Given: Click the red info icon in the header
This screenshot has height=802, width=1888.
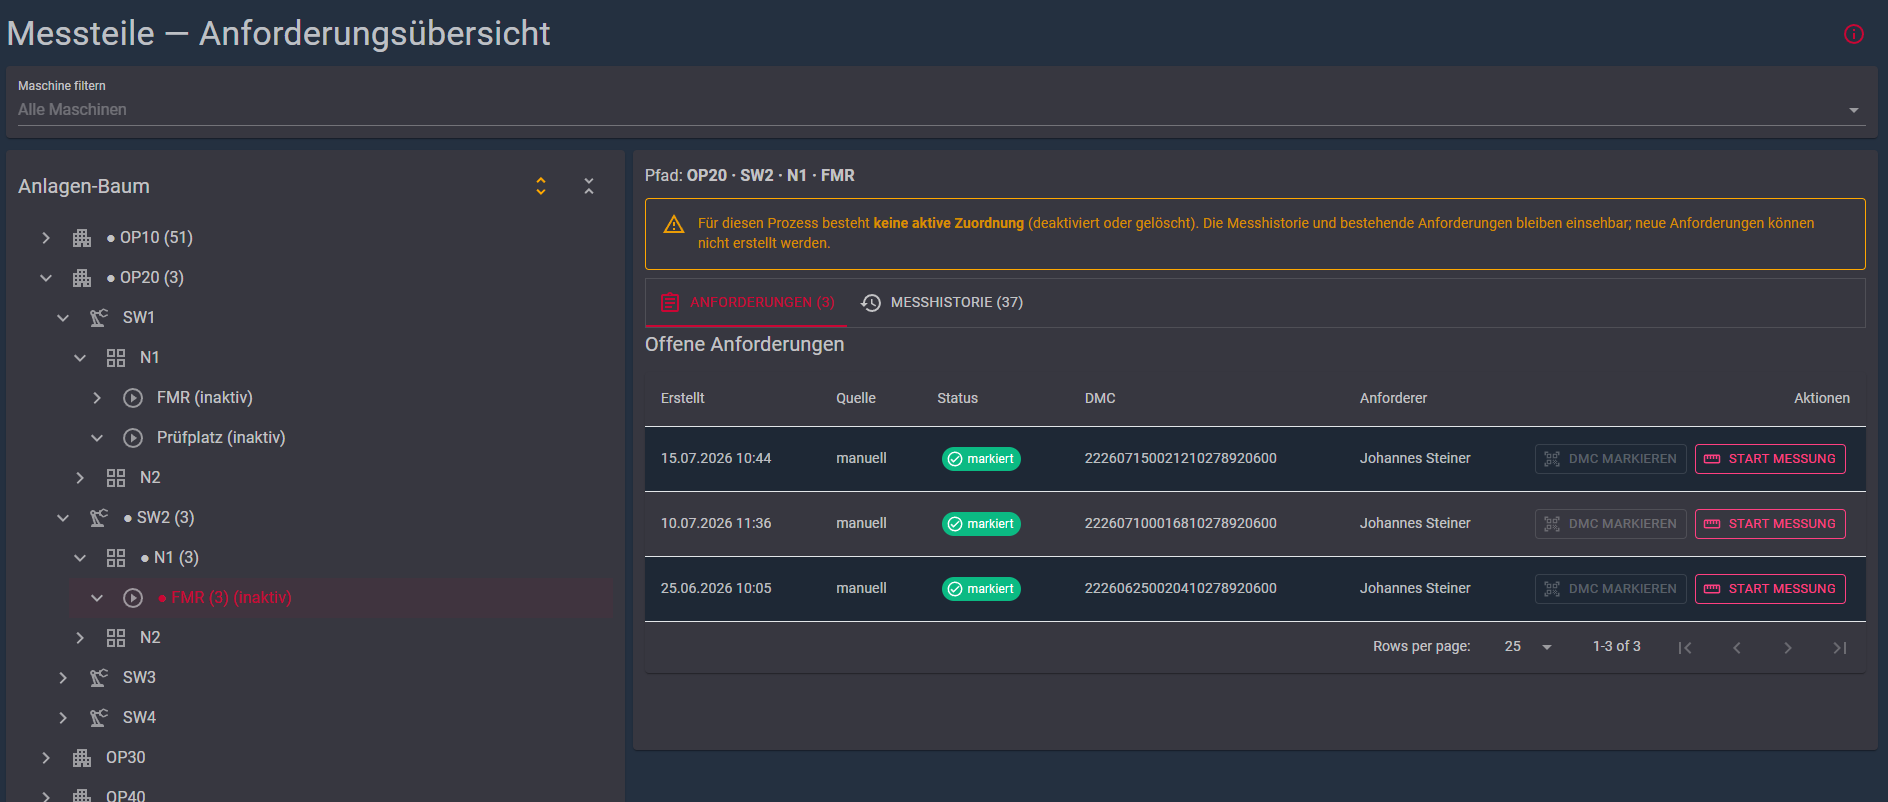Looking at the screenshot, I should coord(1853,34).
